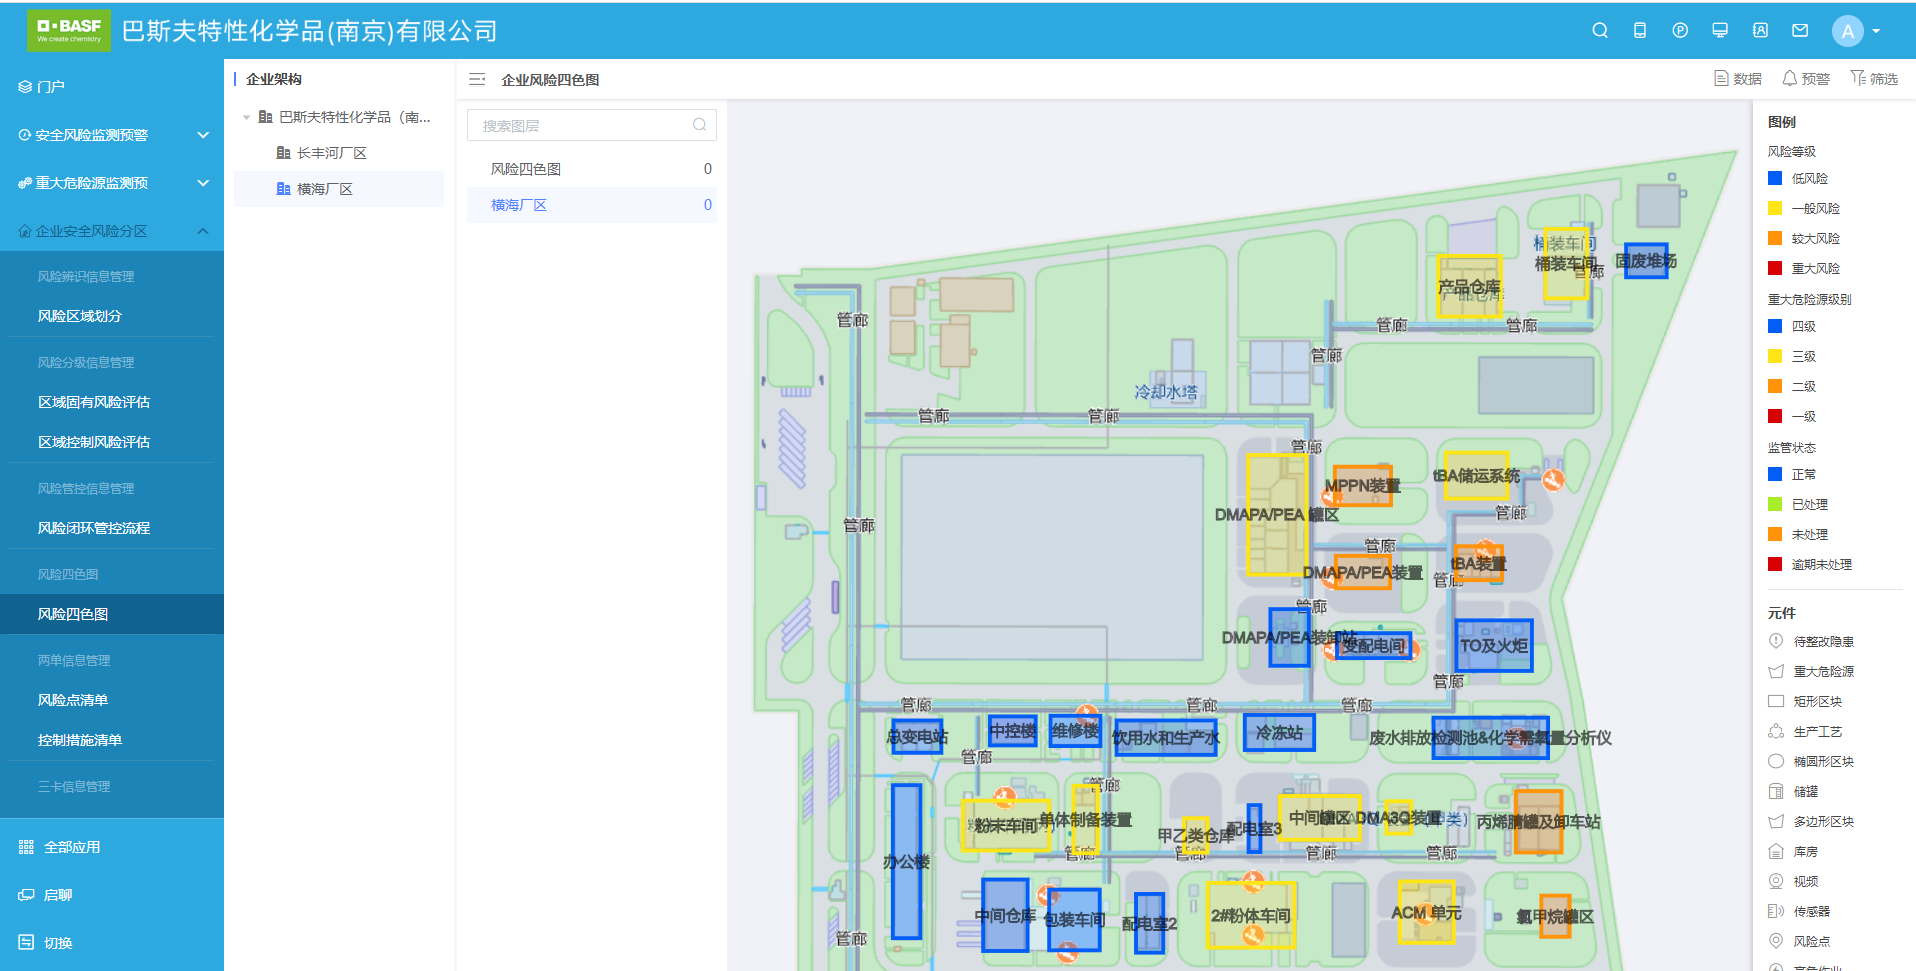Click the 预警 alert button
Image resolution: width=1916 pixels, height=971 pixels.
(1806, 79)
